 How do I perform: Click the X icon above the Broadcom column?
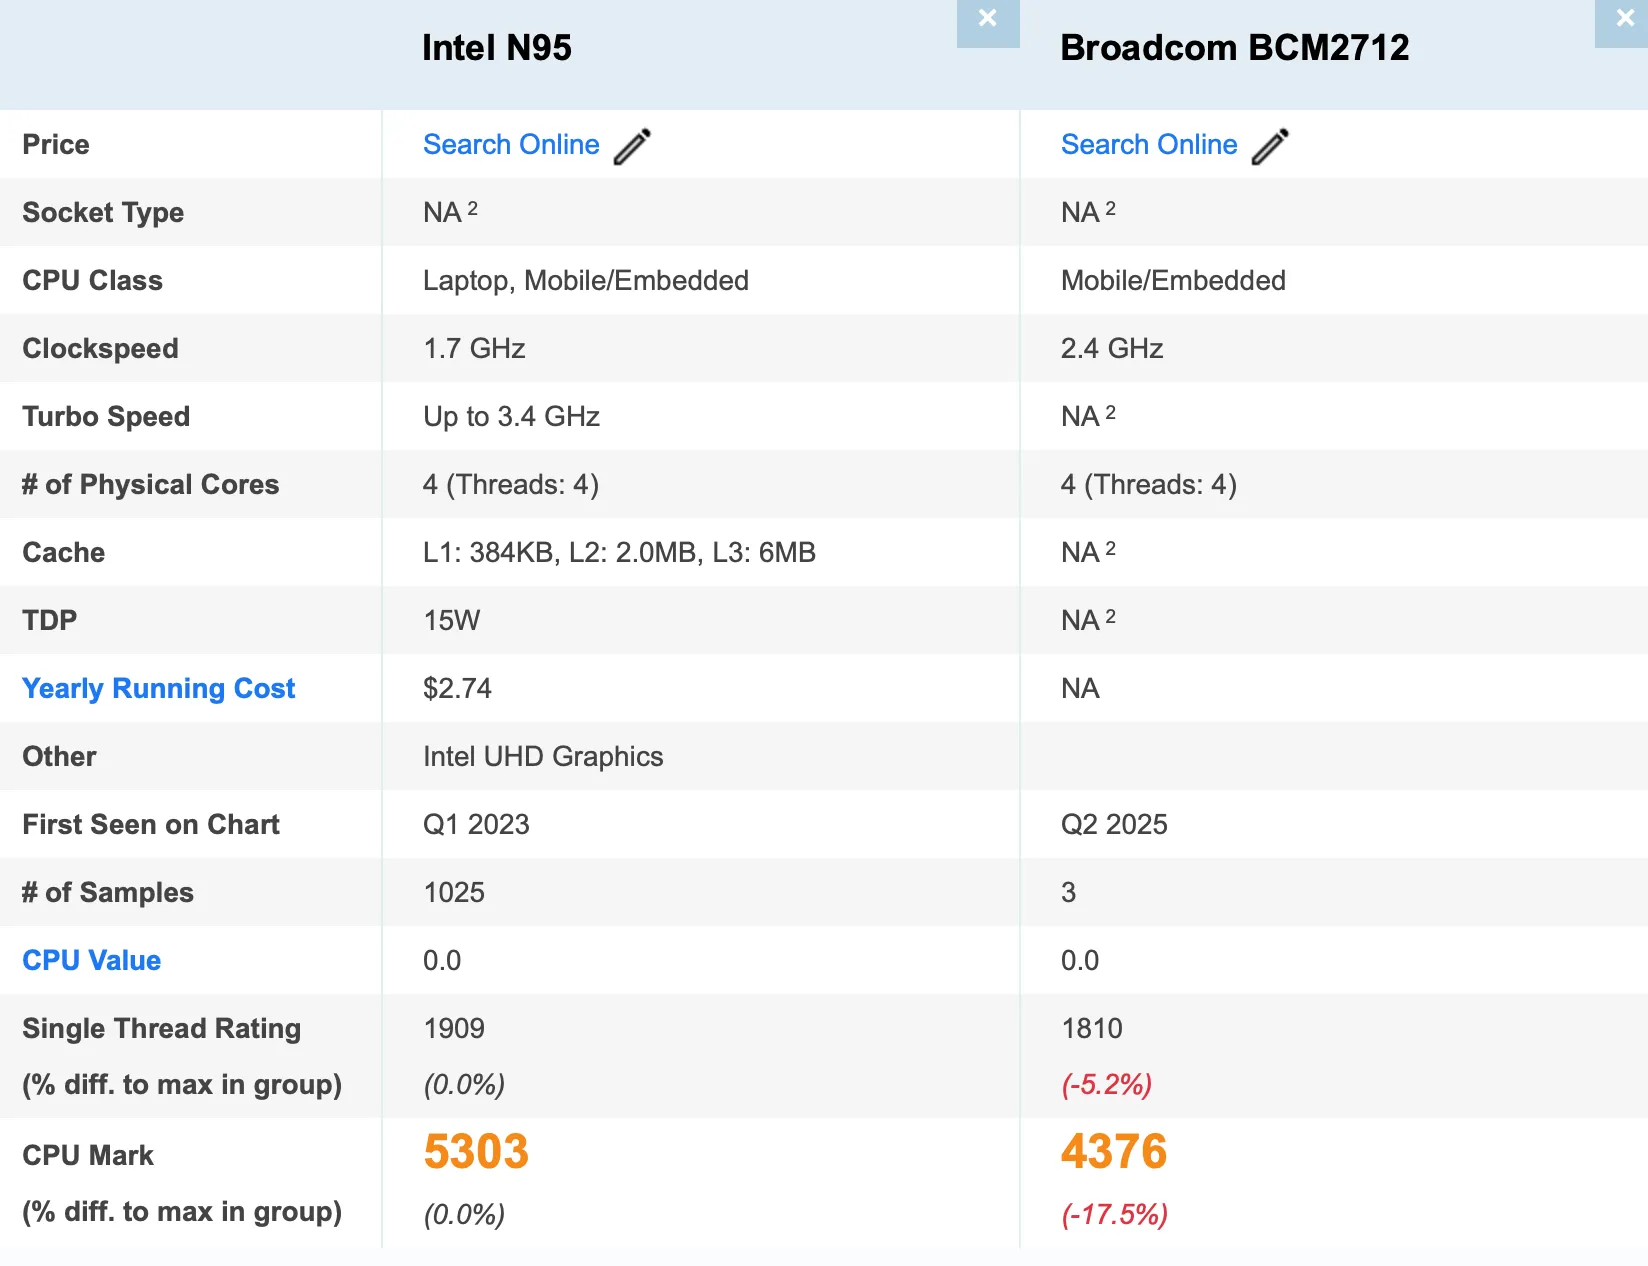coord(1624,17)
